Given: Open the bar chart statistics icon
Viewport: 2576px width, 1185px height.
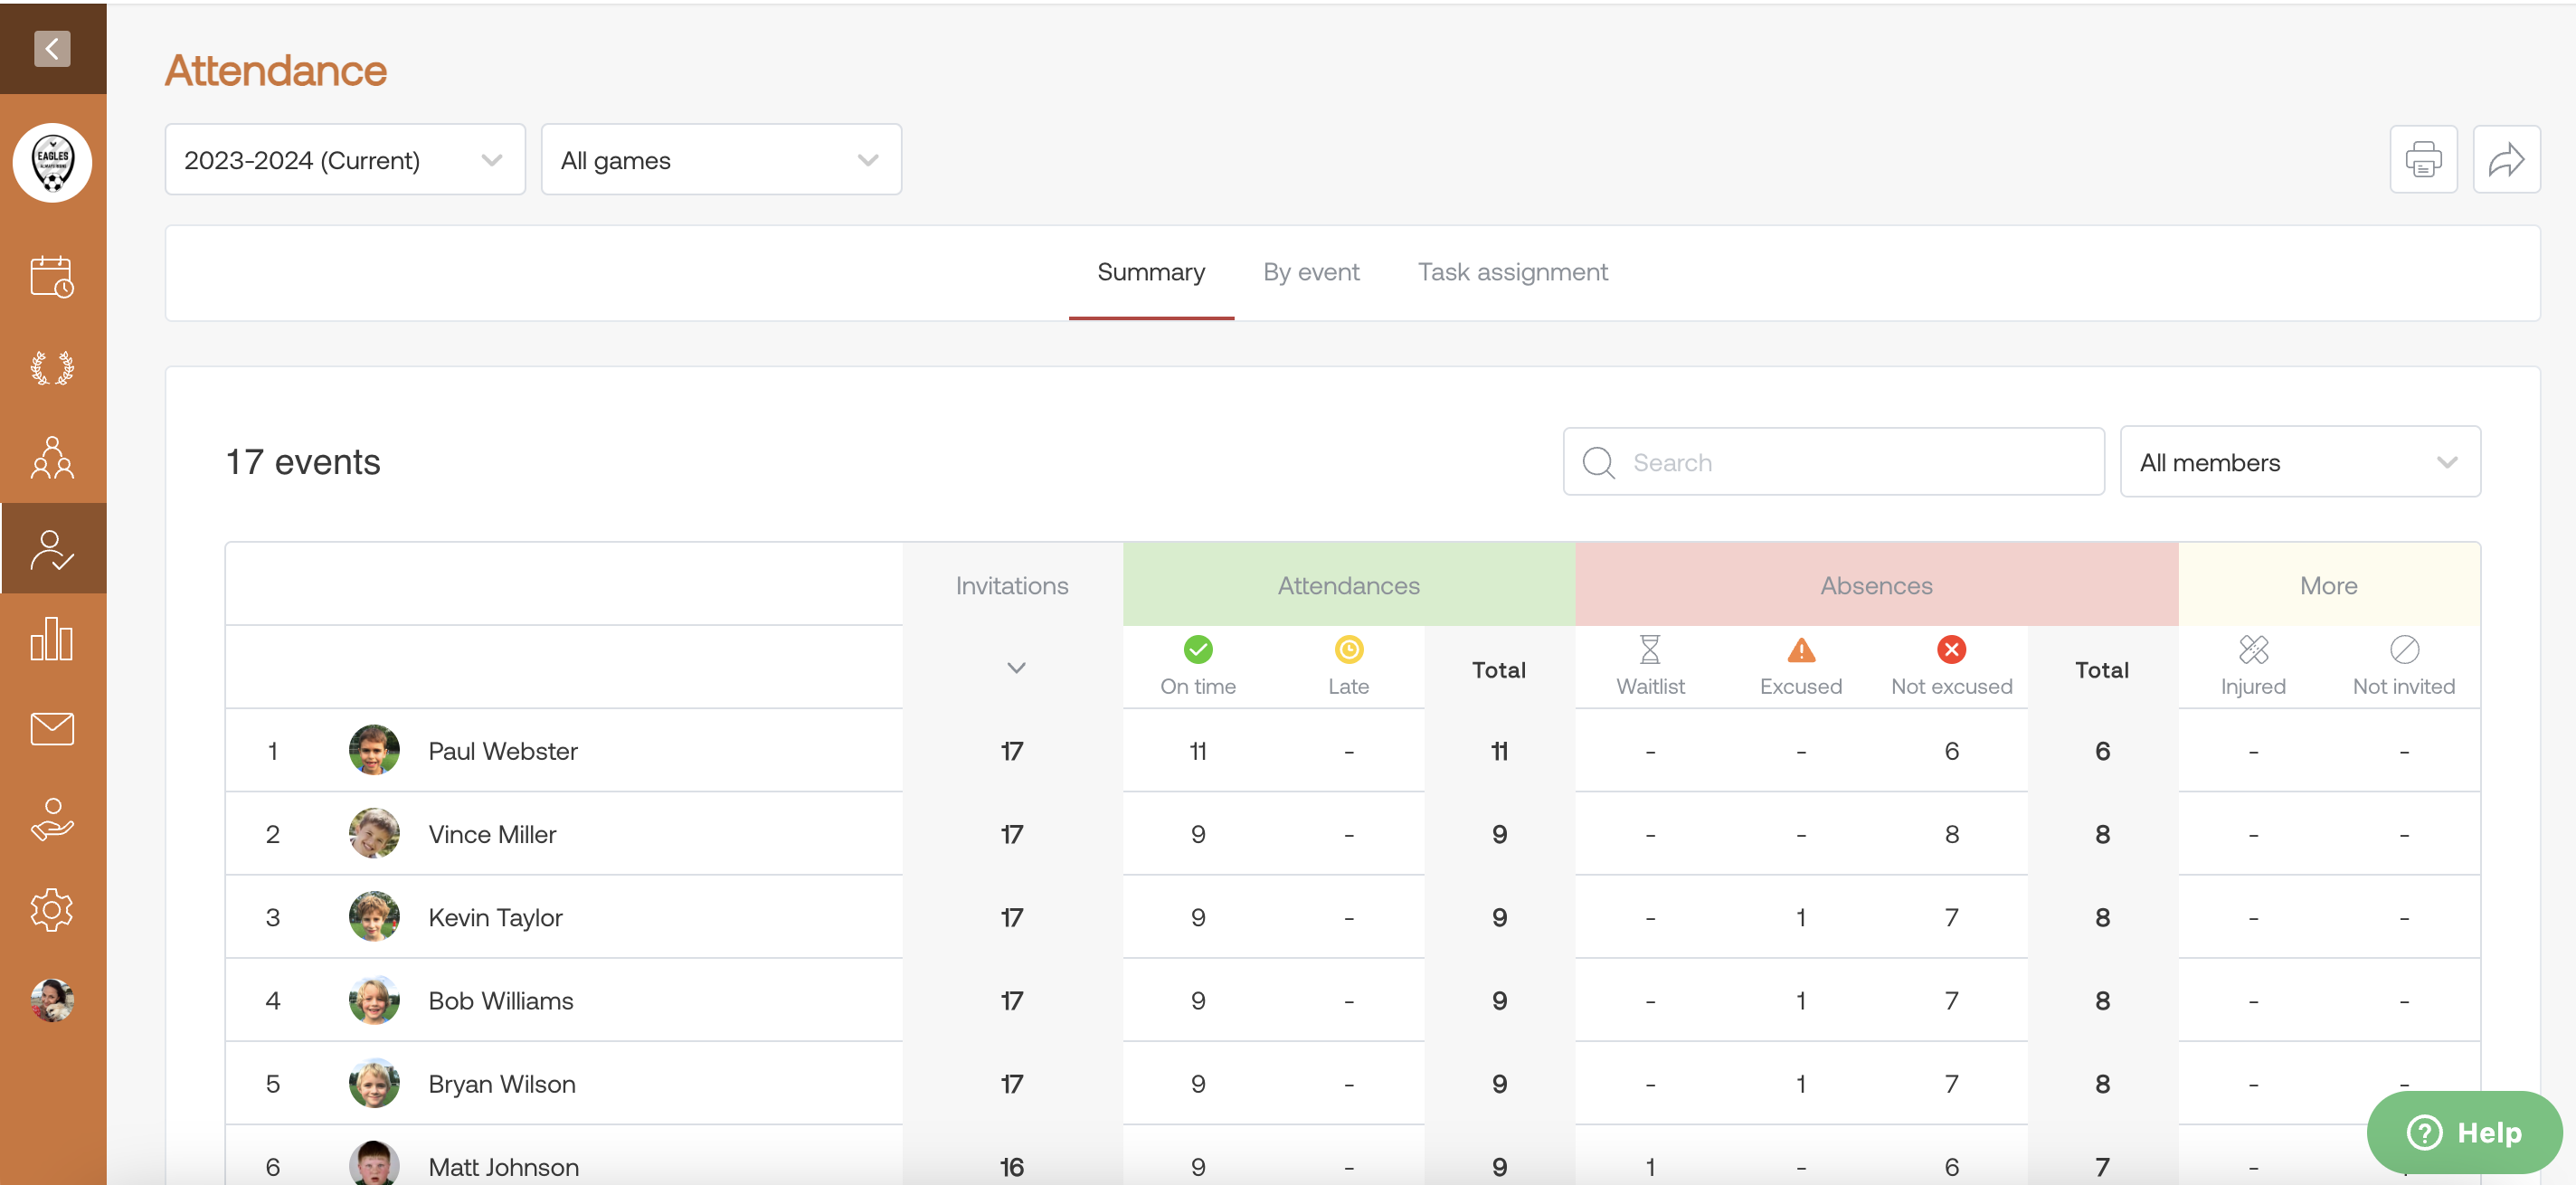Looking at the screenshot, I should (52, 638).
